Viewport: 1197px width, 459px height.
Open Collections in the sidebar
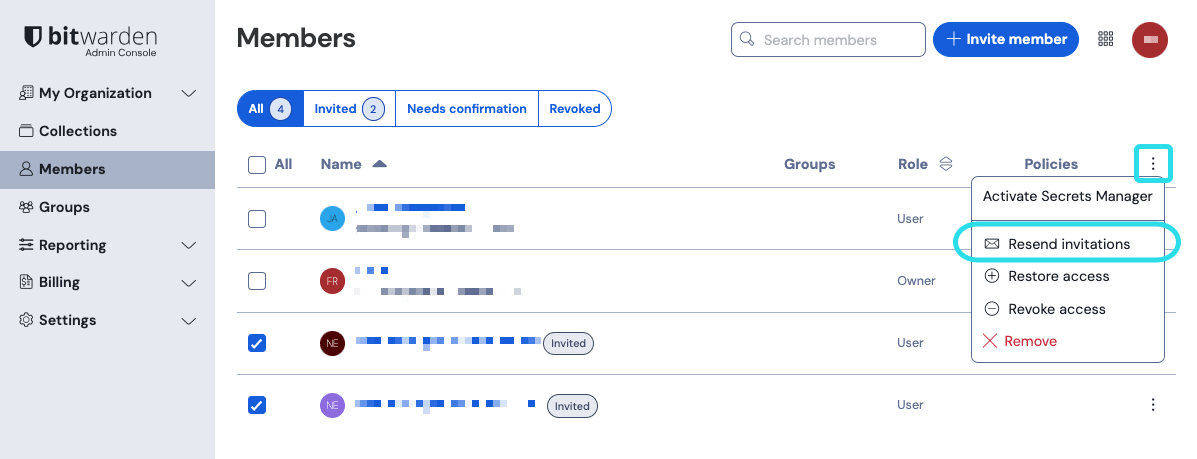tap(77, 131)
